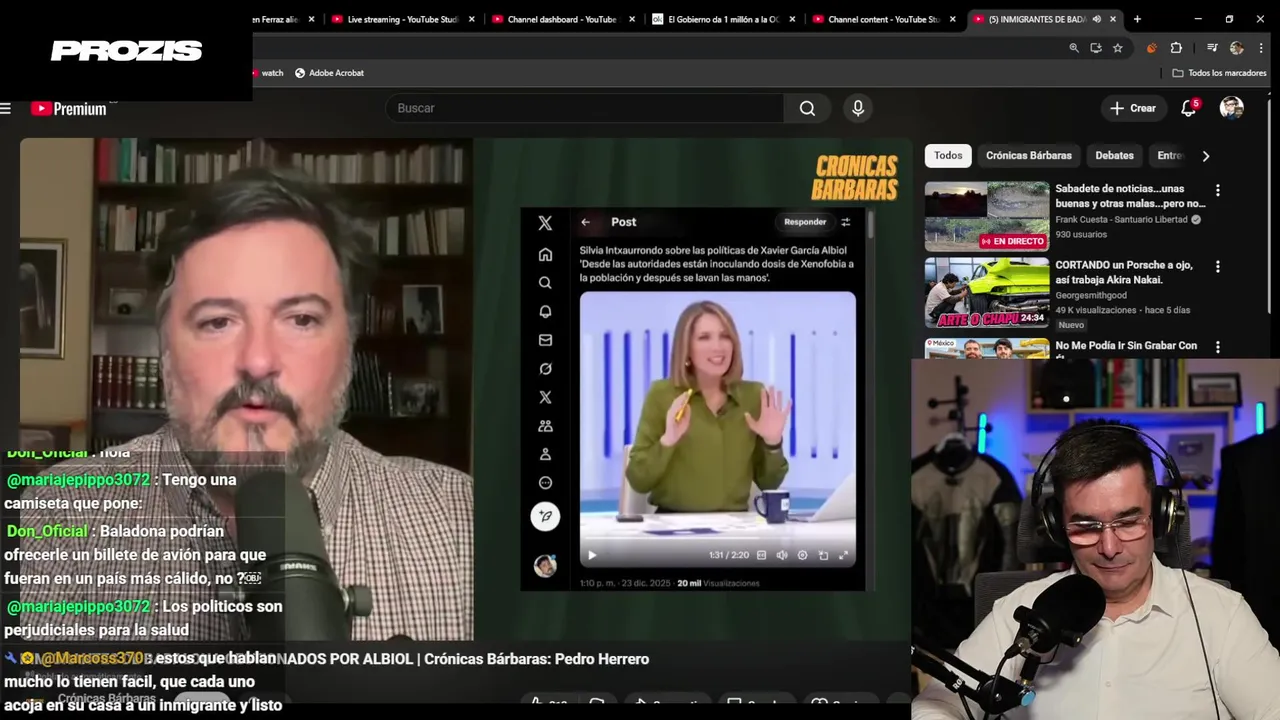The width and height of the screenshot is (1280, 720).
Task: Bookmark this page with star icon
Action: click(1118, 48)
